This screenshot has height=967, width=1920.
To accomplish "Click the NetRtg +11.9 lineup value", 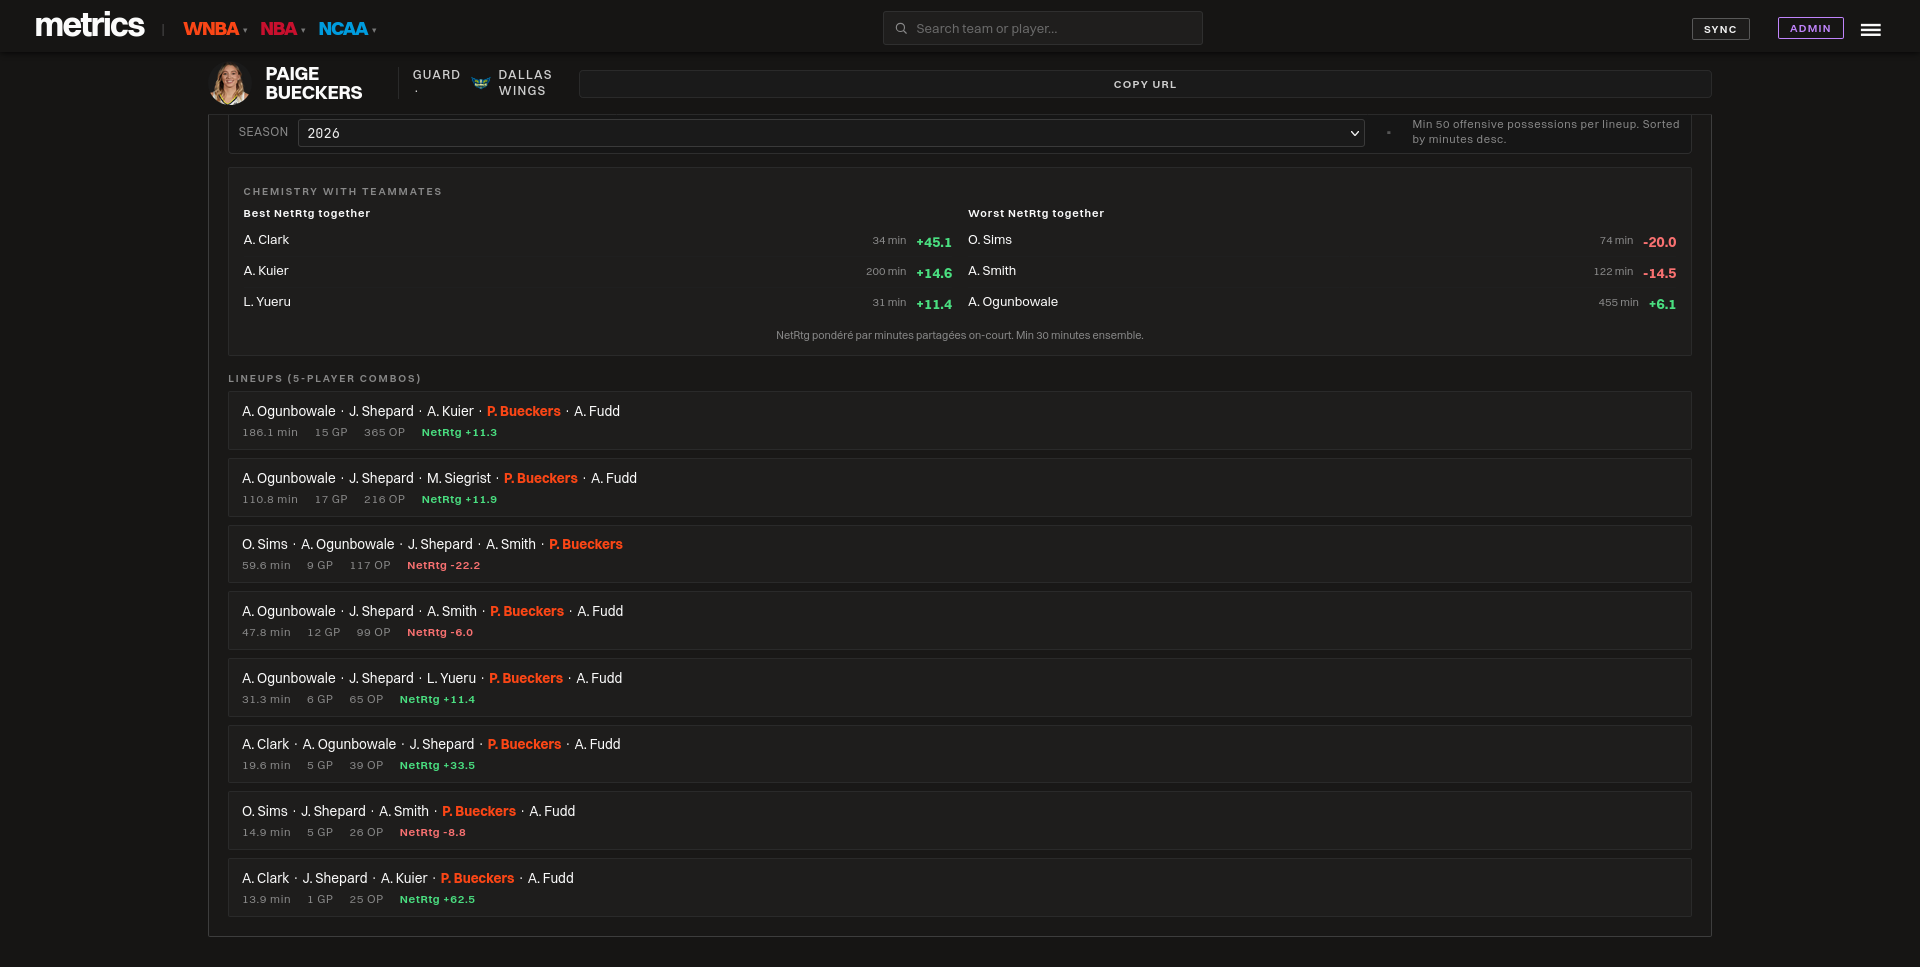I will [x=459, y=500].
